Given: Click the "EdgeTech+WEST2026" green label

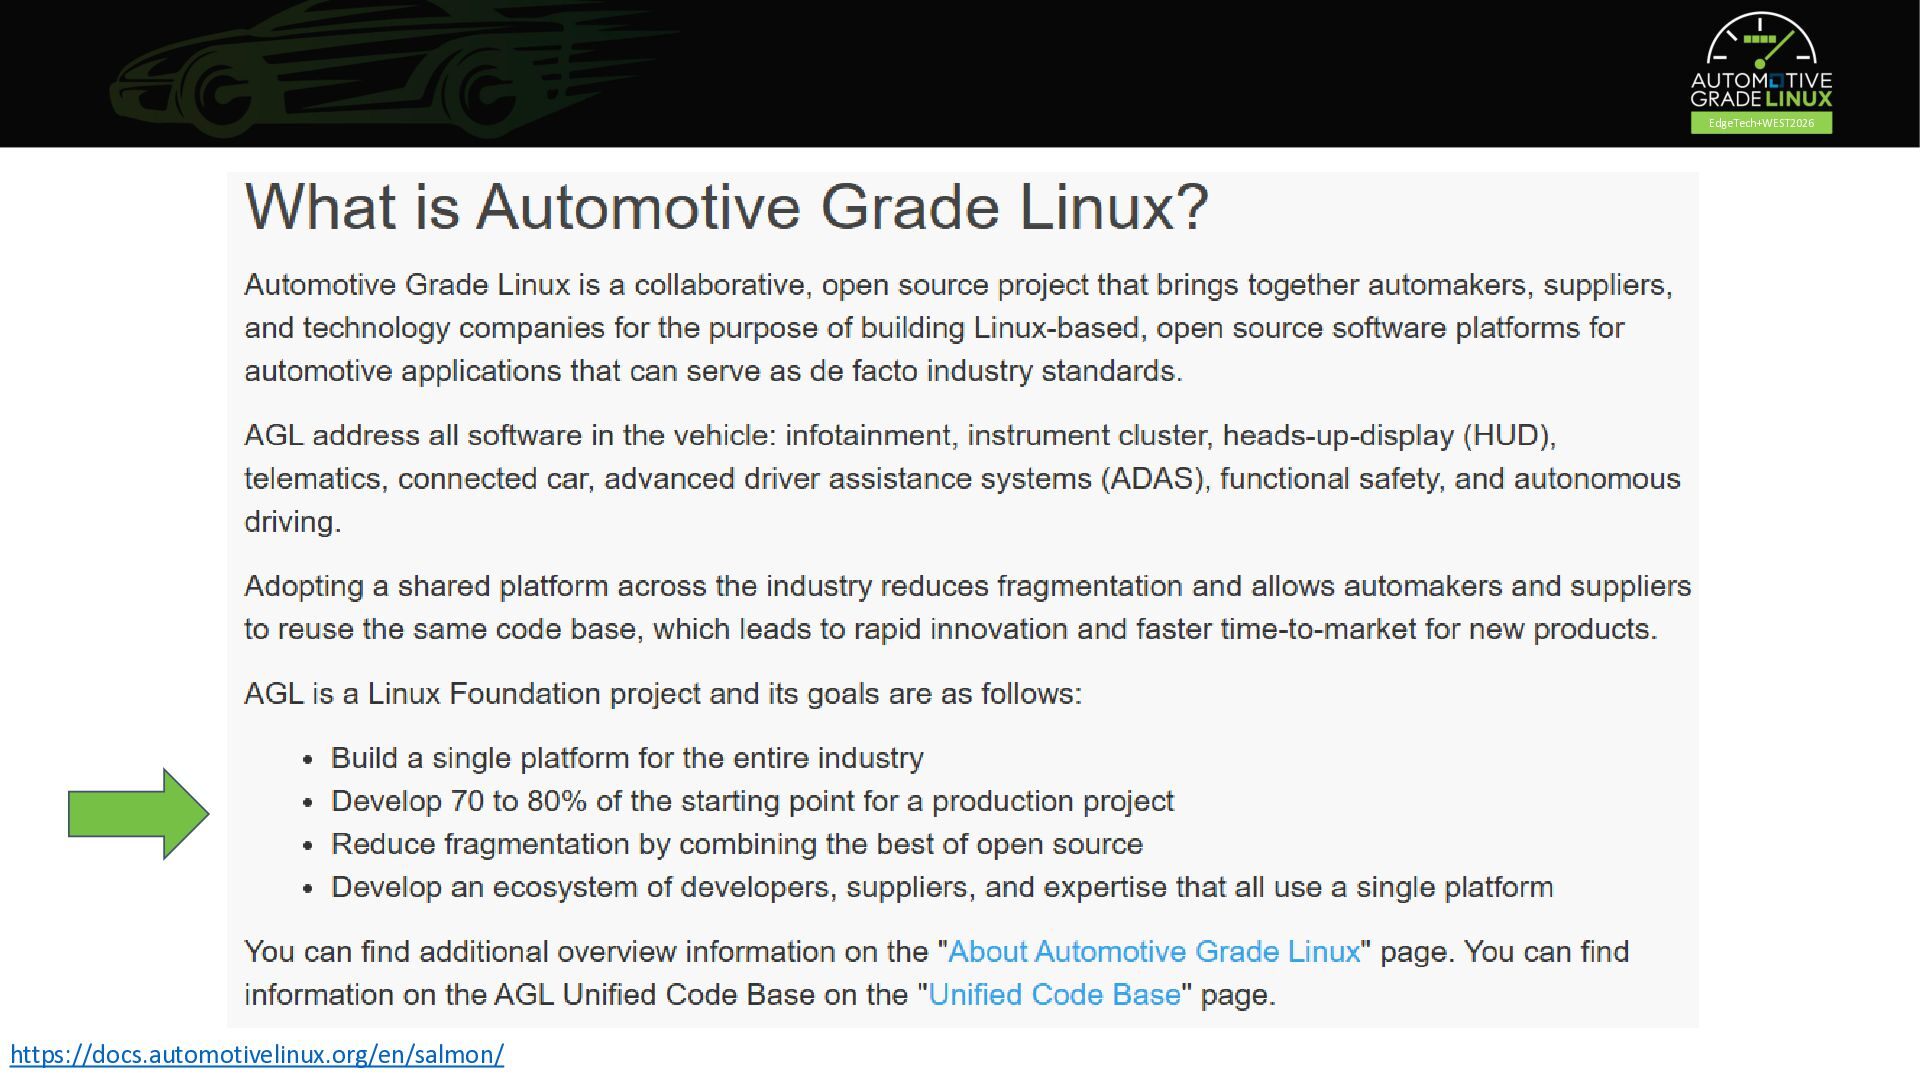Looking at the screenshot, I should (x=1761, y=123).
